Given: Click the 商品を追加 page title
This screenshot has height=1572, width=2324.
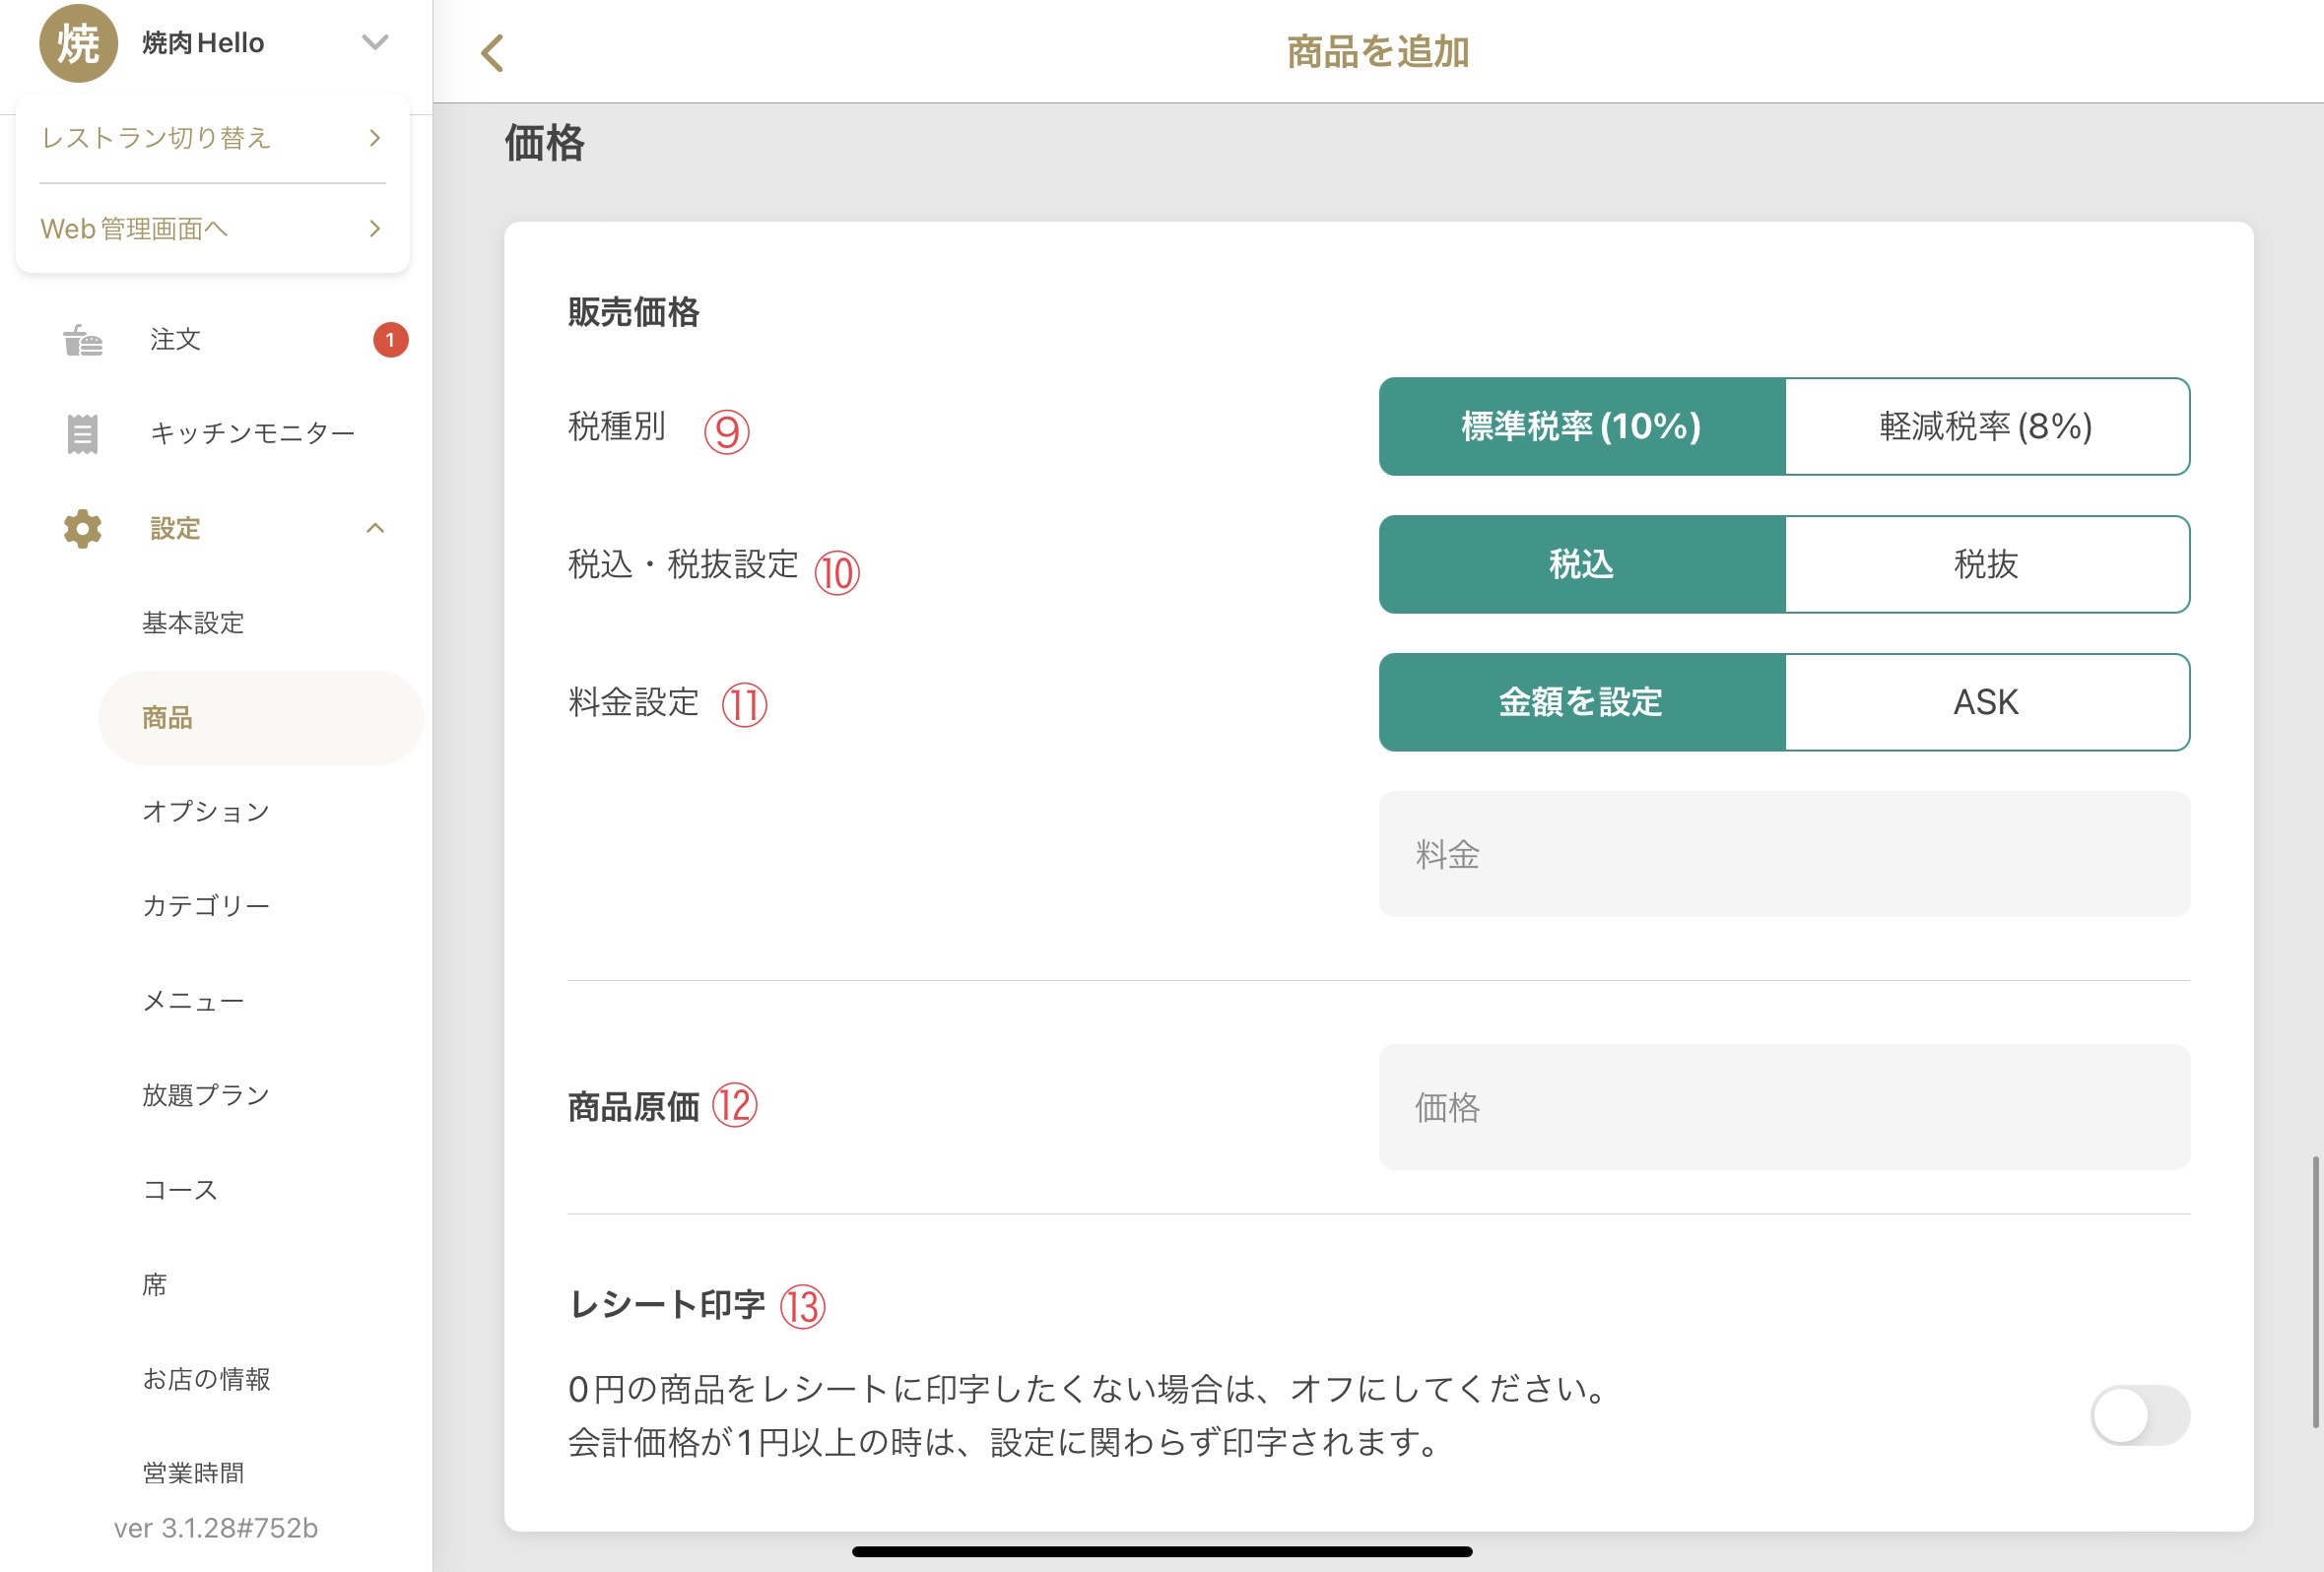Looking at the screenshot, I should [1378, 52].
